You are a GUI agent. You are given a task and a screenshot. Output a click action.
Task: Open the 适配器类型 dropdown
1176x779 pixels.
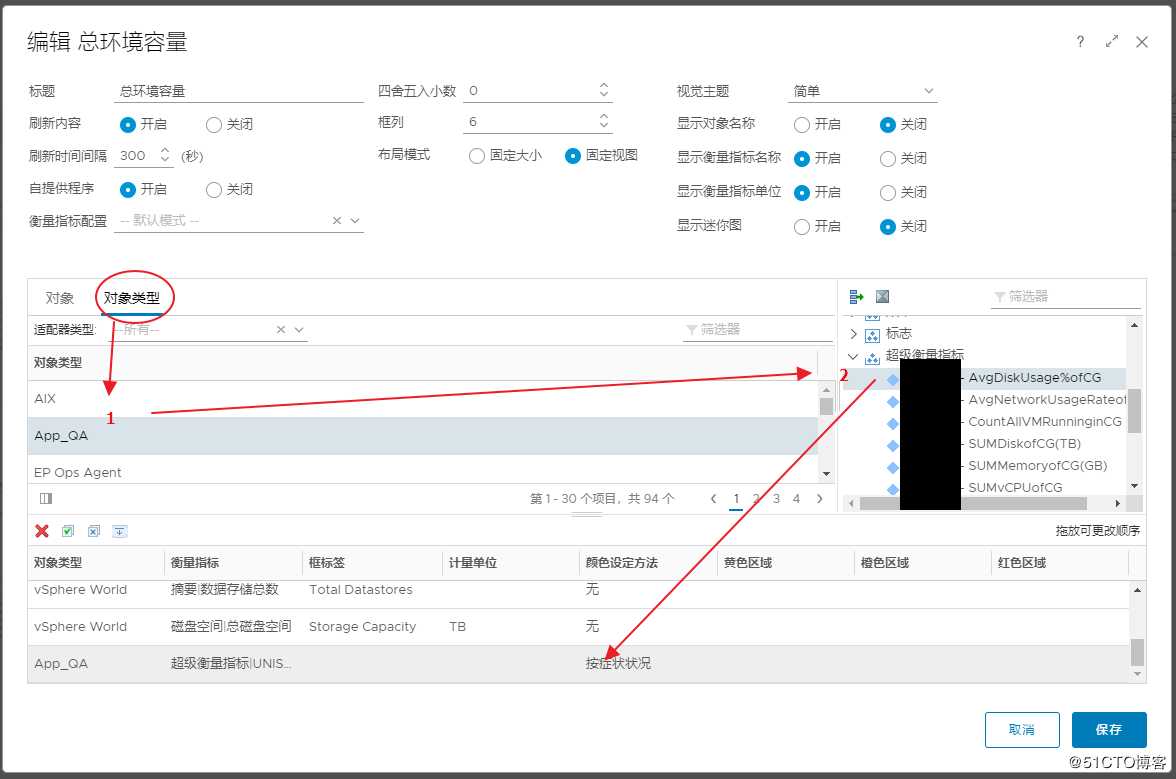299,330
